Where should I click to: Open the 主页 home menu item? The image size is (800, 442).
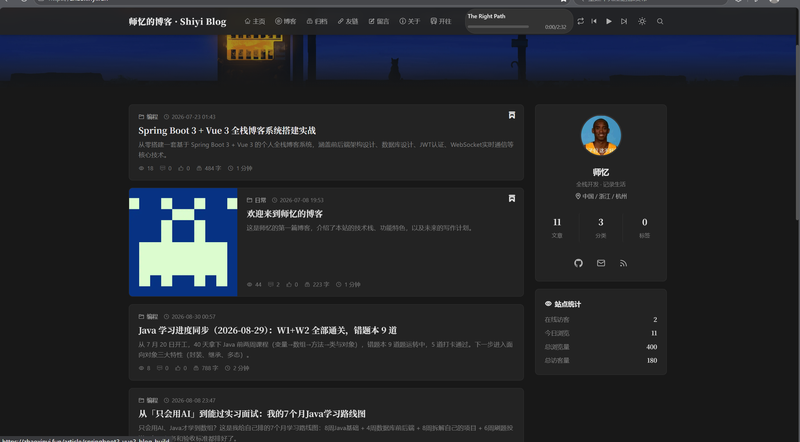pyautogui.click(x=255, y=21)
